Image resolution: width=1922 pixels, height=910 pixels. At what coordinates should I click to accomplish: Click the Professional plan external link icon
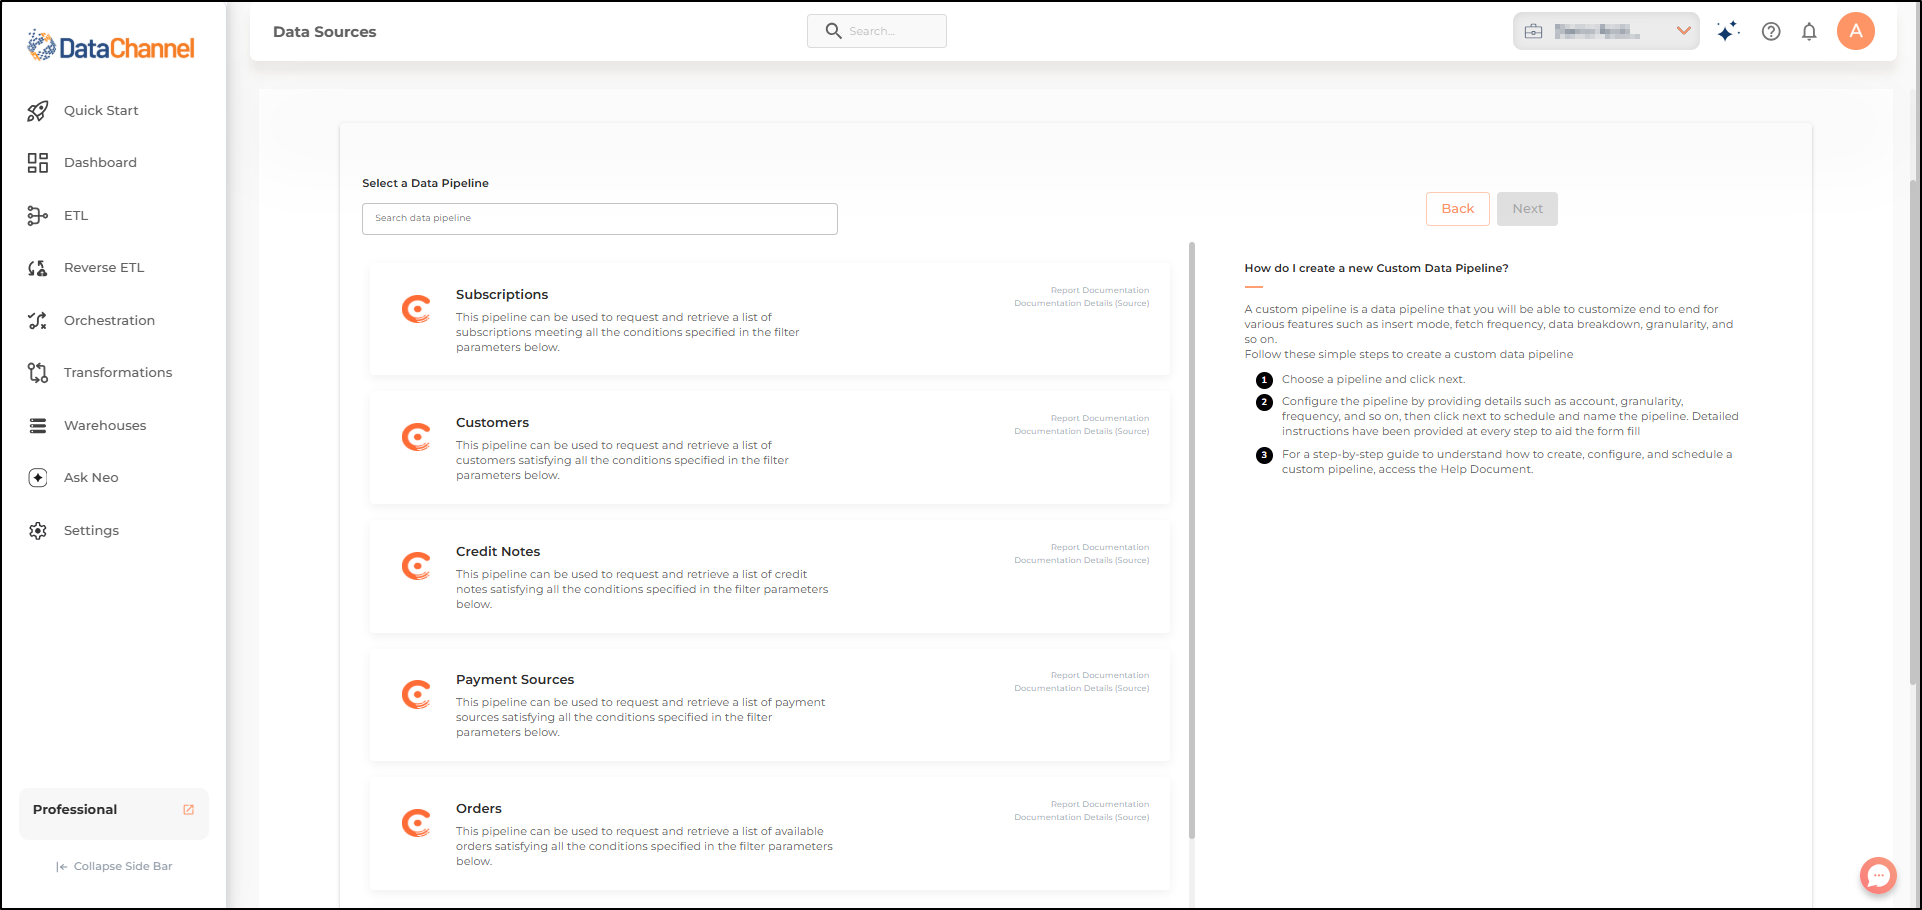[189, 810]
